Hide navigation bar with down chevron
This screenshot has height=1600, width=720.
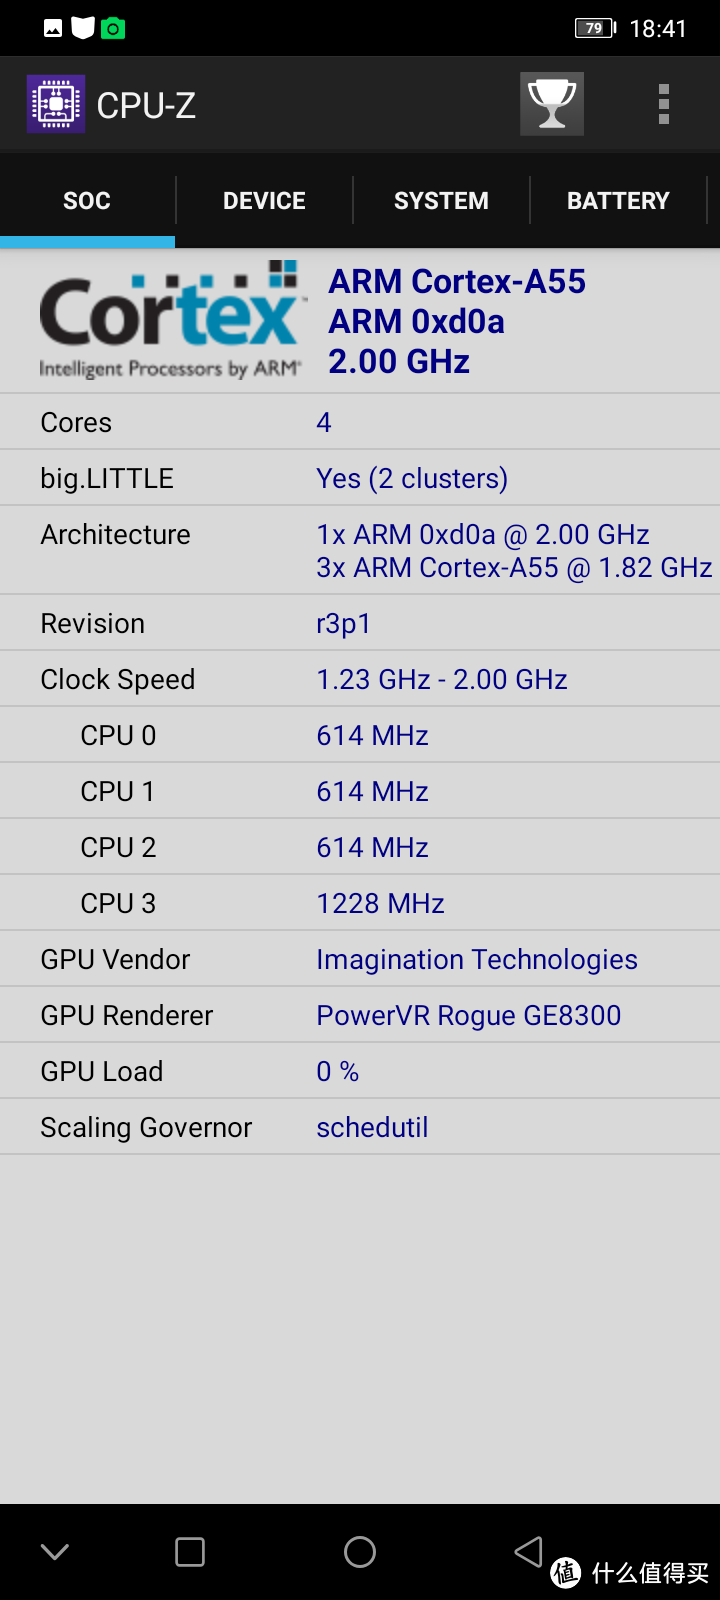(55, 1552)
